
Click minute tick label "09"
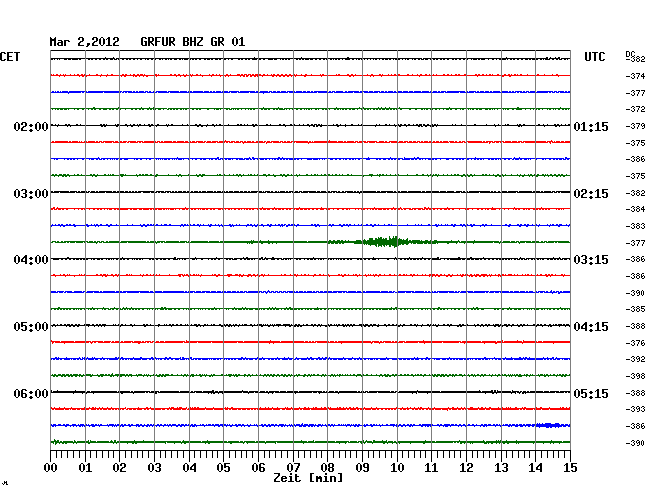tap(362, 467)
